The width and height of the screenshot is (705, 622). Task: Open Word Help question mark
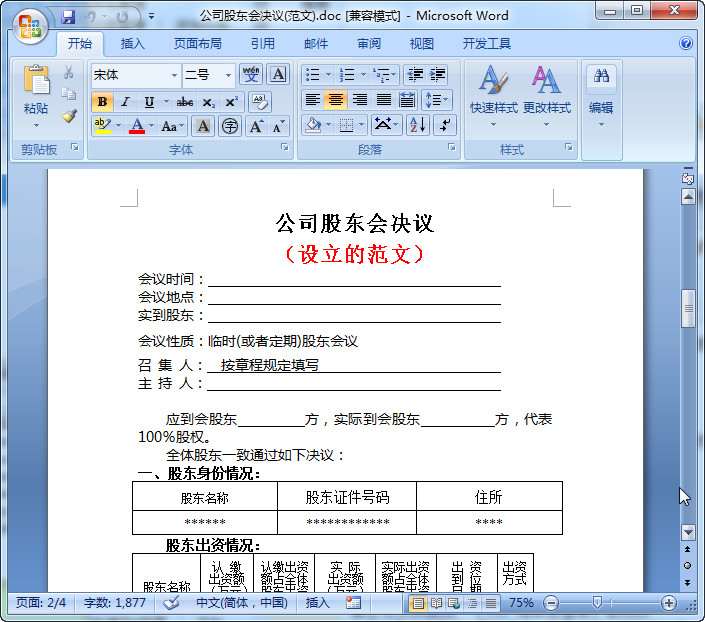click(686, 43)
